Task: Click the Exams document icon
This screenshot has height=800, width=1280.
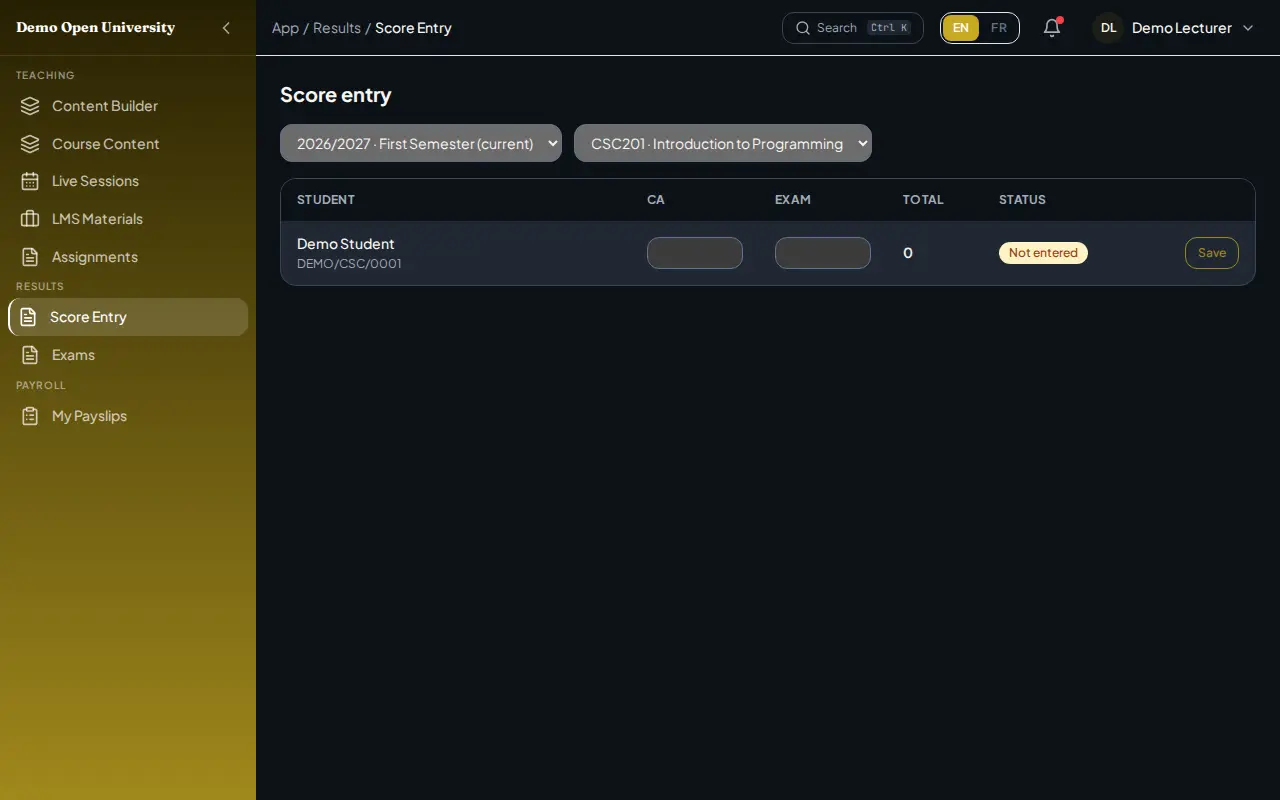Action: pos(30,355)
